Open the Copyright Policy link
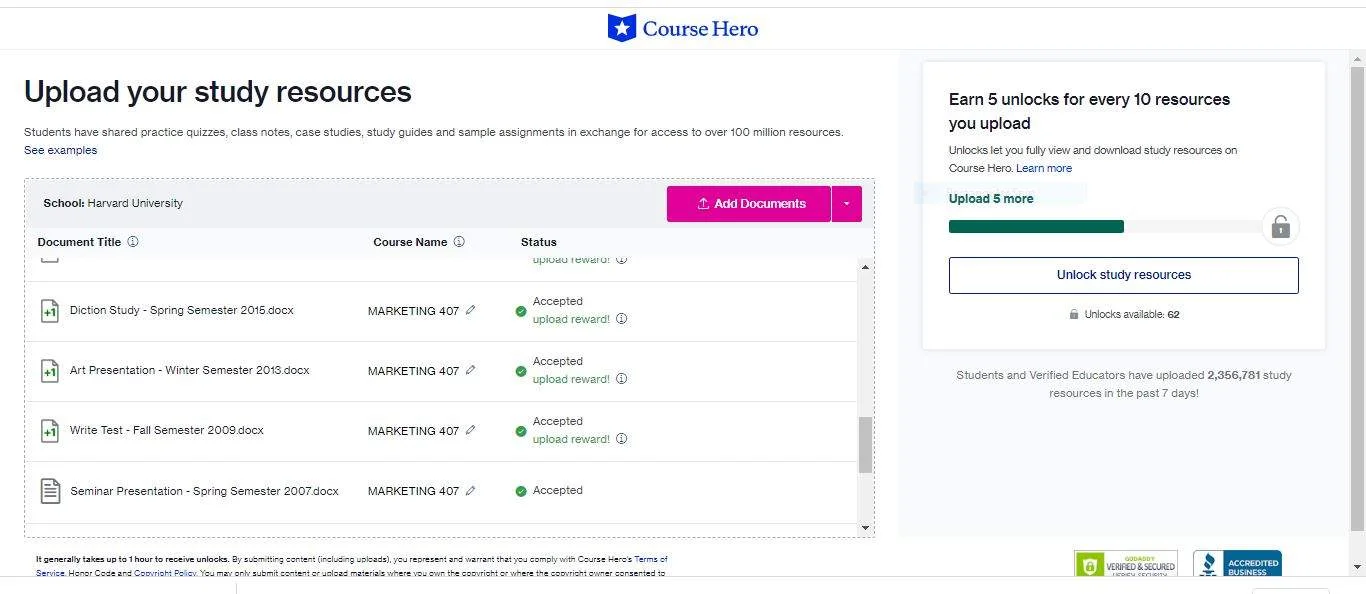The width and height of the screenshot is (1366, 594). click(x=165, y=573)
